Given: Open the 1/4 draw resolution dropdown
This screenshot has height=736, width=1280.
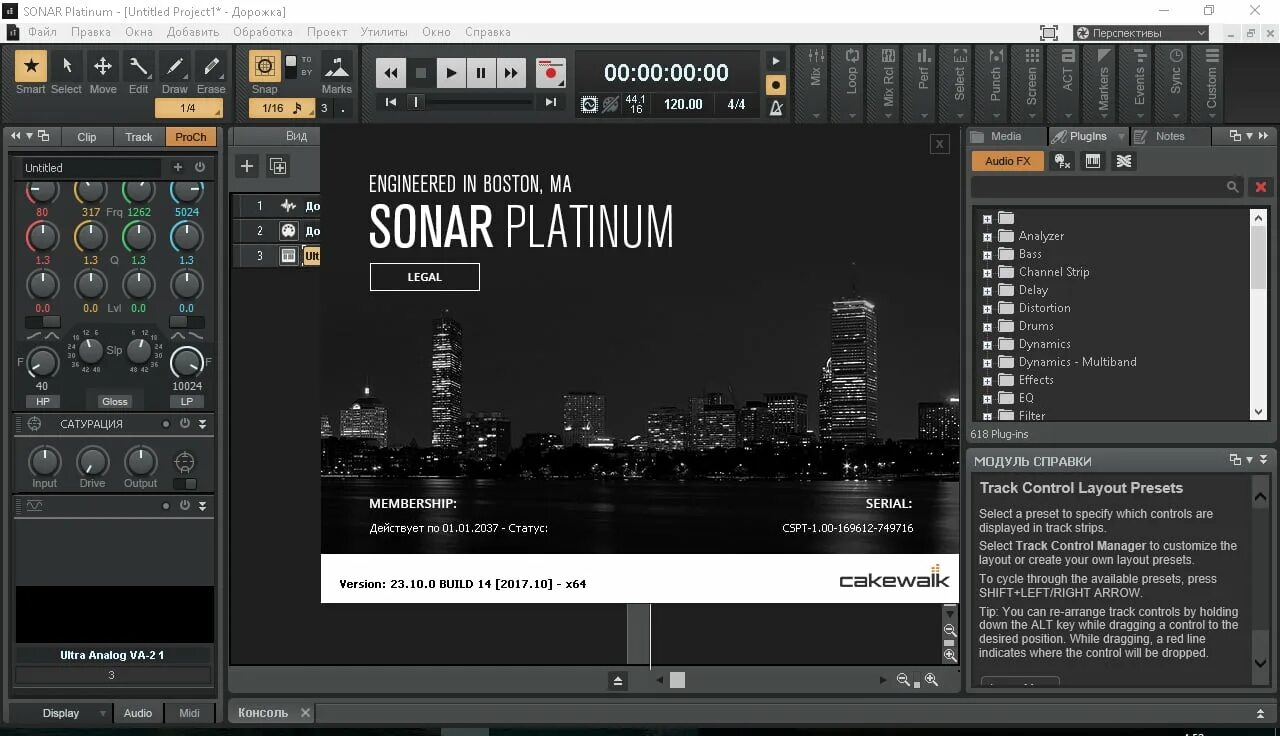Looking at the screenshot, I should click(188, 108).
